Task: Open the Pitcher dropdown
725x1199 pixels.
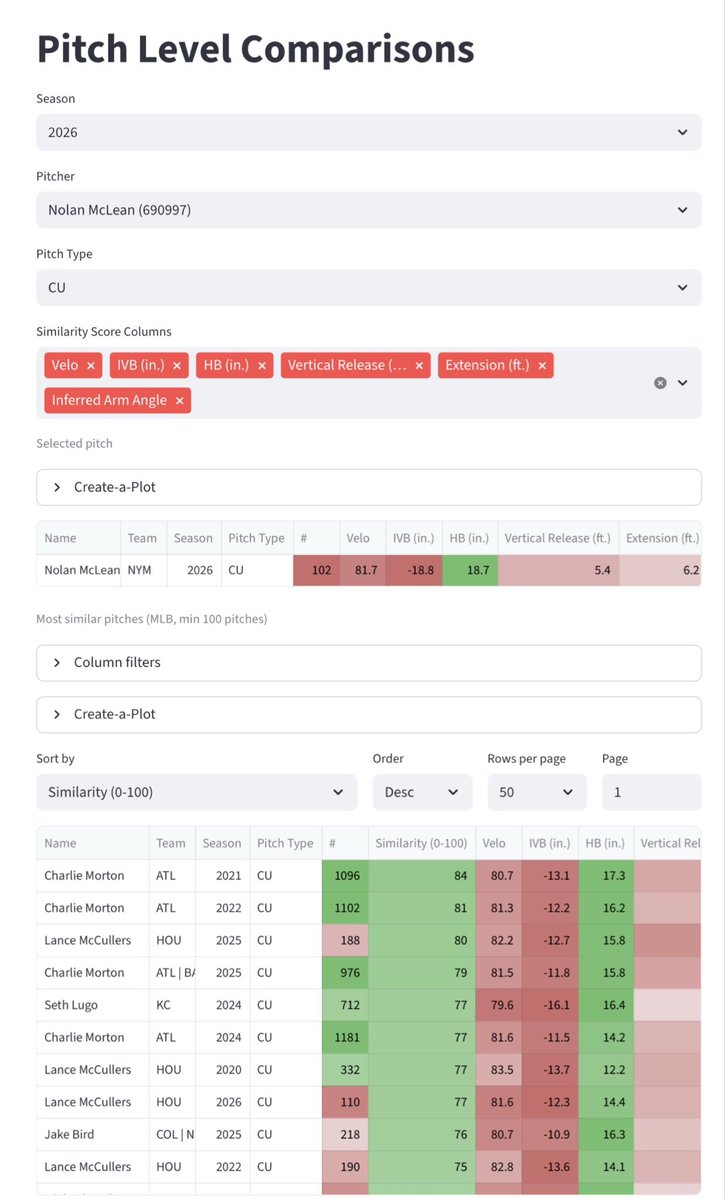Action: tap(369, 210)
